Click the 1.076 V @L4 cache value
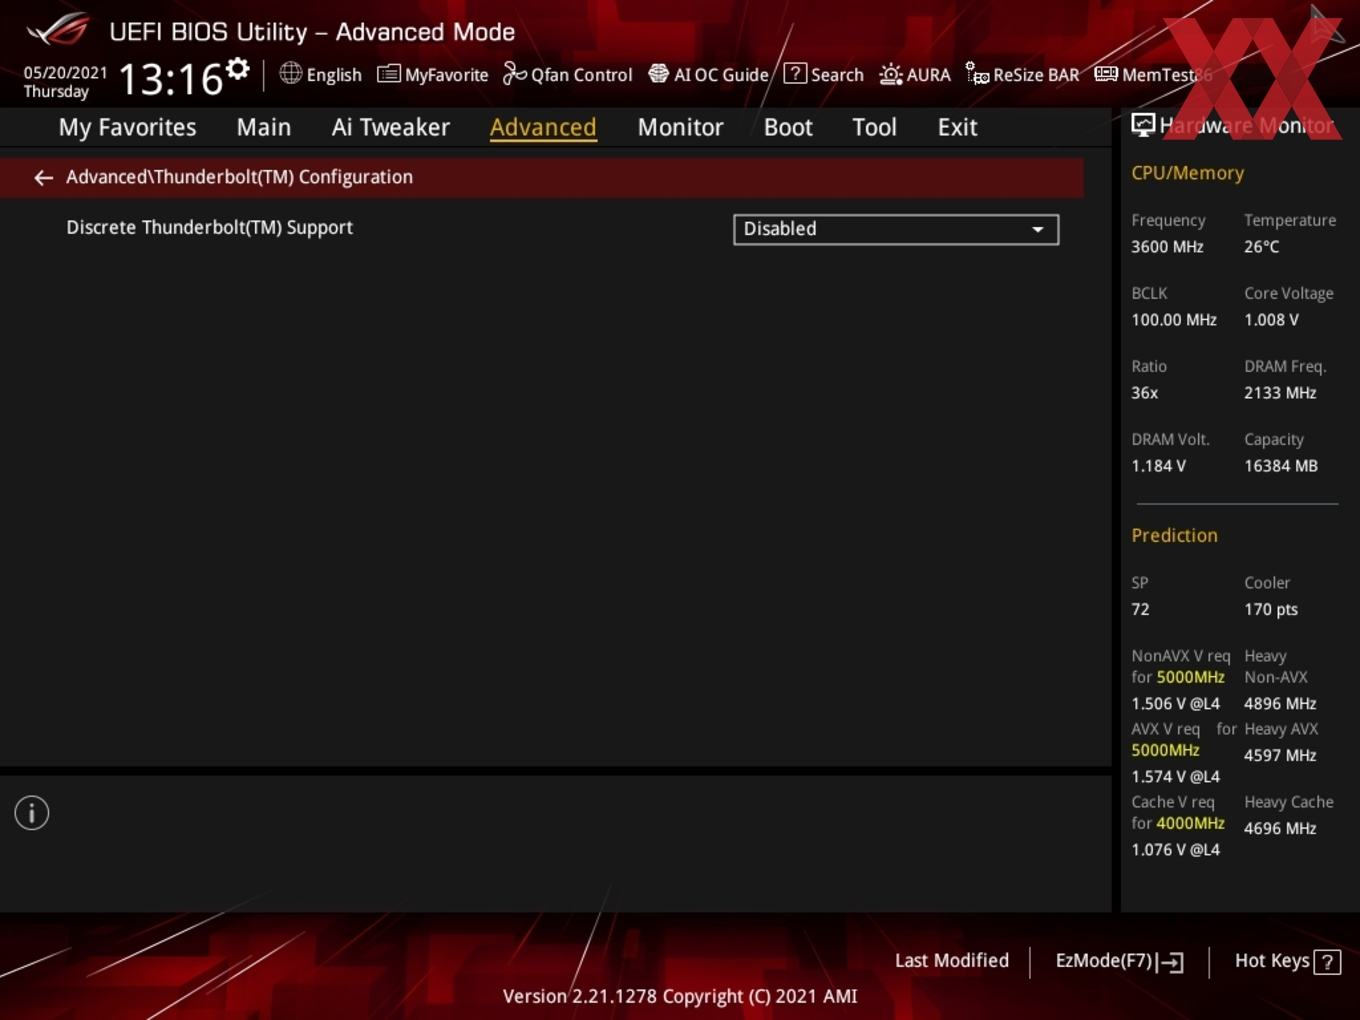 (1175, 850)
